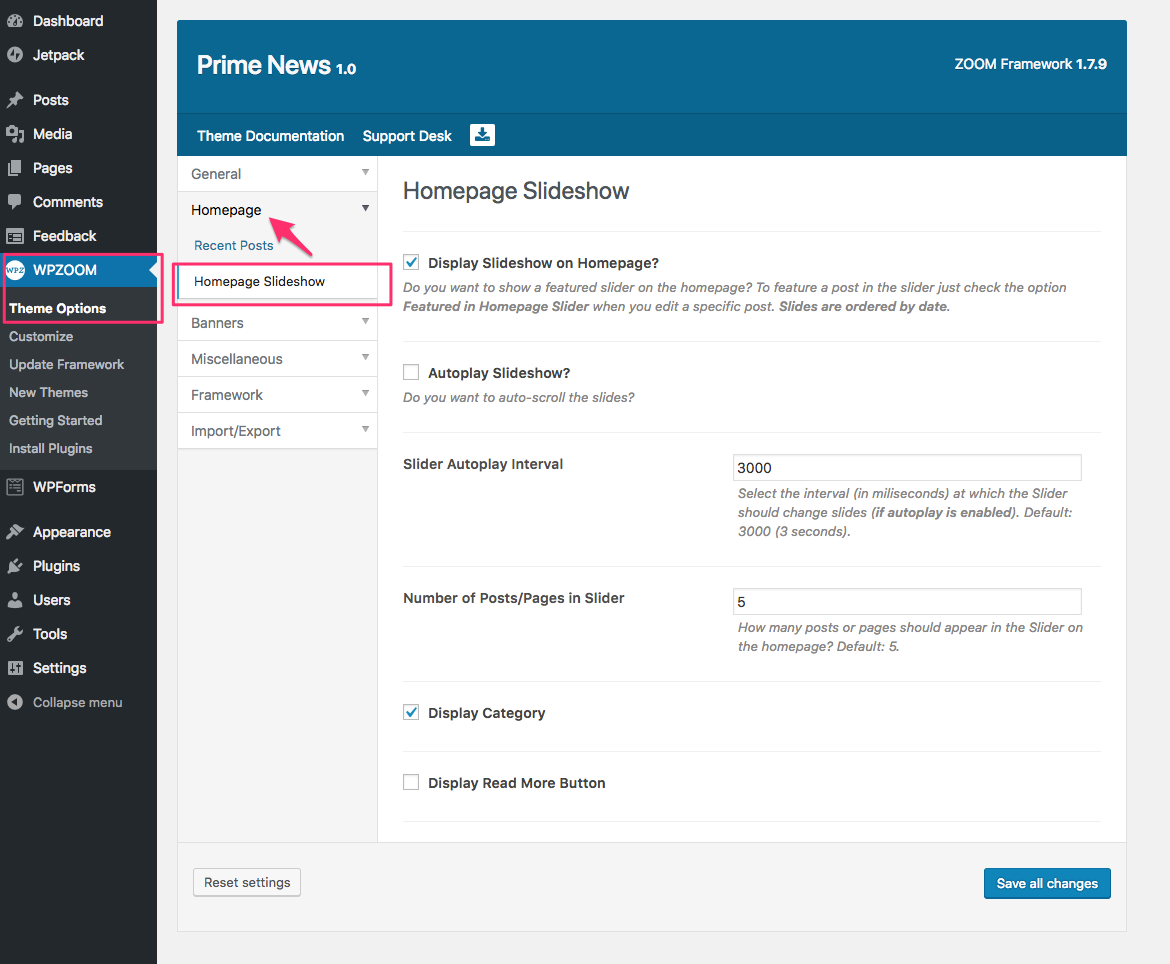Check the Display Read More Button box
The image size is (1170, 964).
point(411,783)
